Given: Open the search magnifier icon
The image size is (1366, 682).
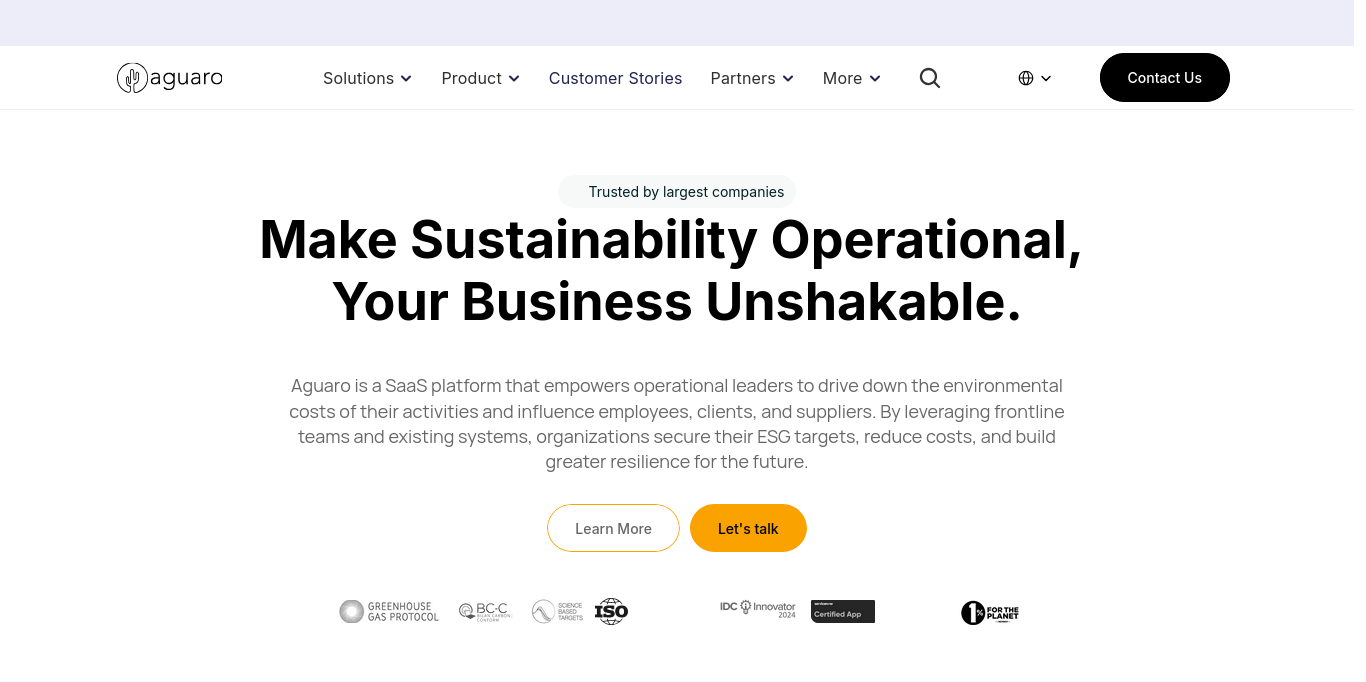Looking at the screenshot, I should (929, 77).
